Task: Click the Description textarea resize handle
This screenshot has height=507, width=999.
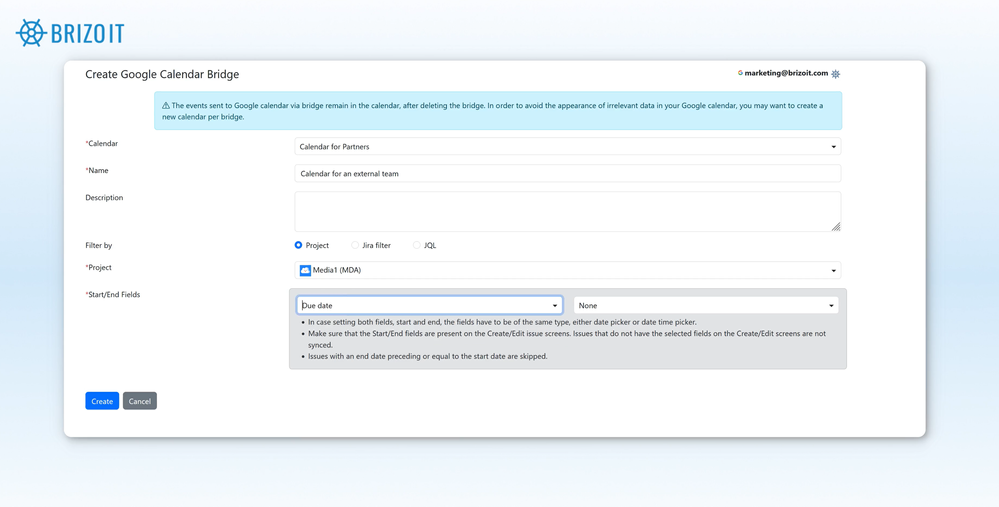Action: click(x=836, y=227)
